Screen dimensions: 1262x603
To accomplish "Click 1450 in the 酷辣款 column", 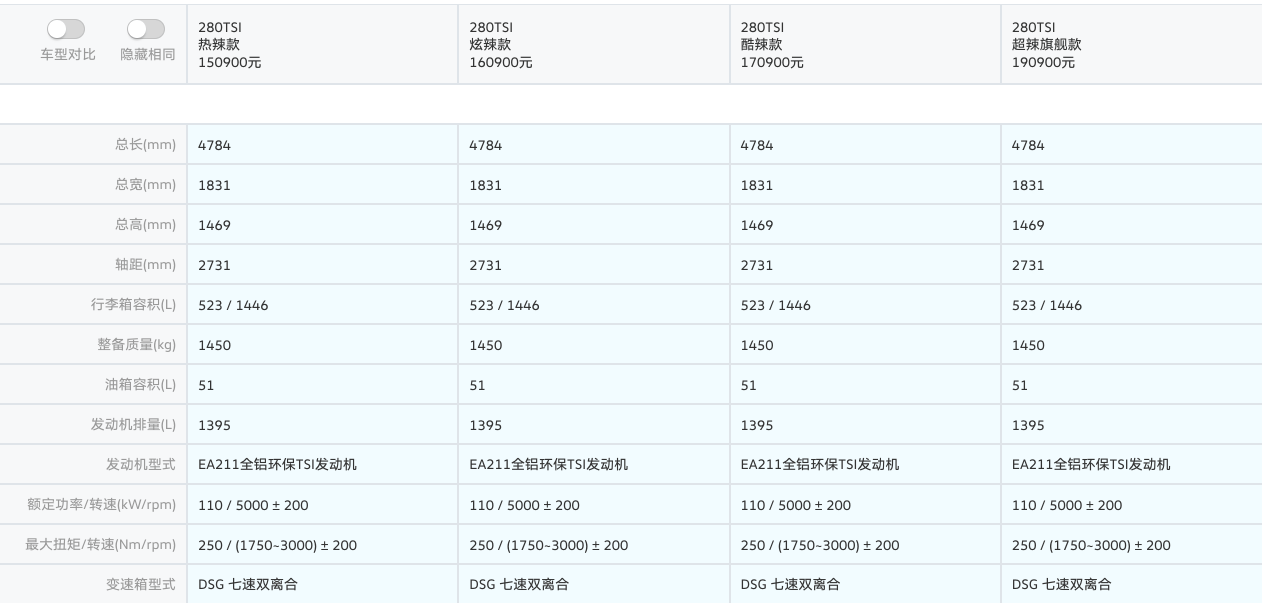I will (x=757, y=345).
